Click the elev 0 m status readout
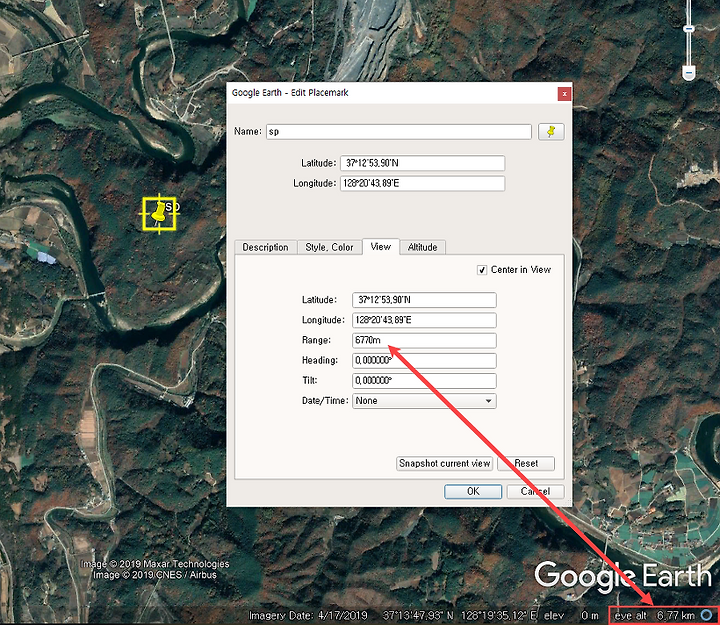This screenshot has height=625, width=720. pyautogui.click(x=572, y=615)
